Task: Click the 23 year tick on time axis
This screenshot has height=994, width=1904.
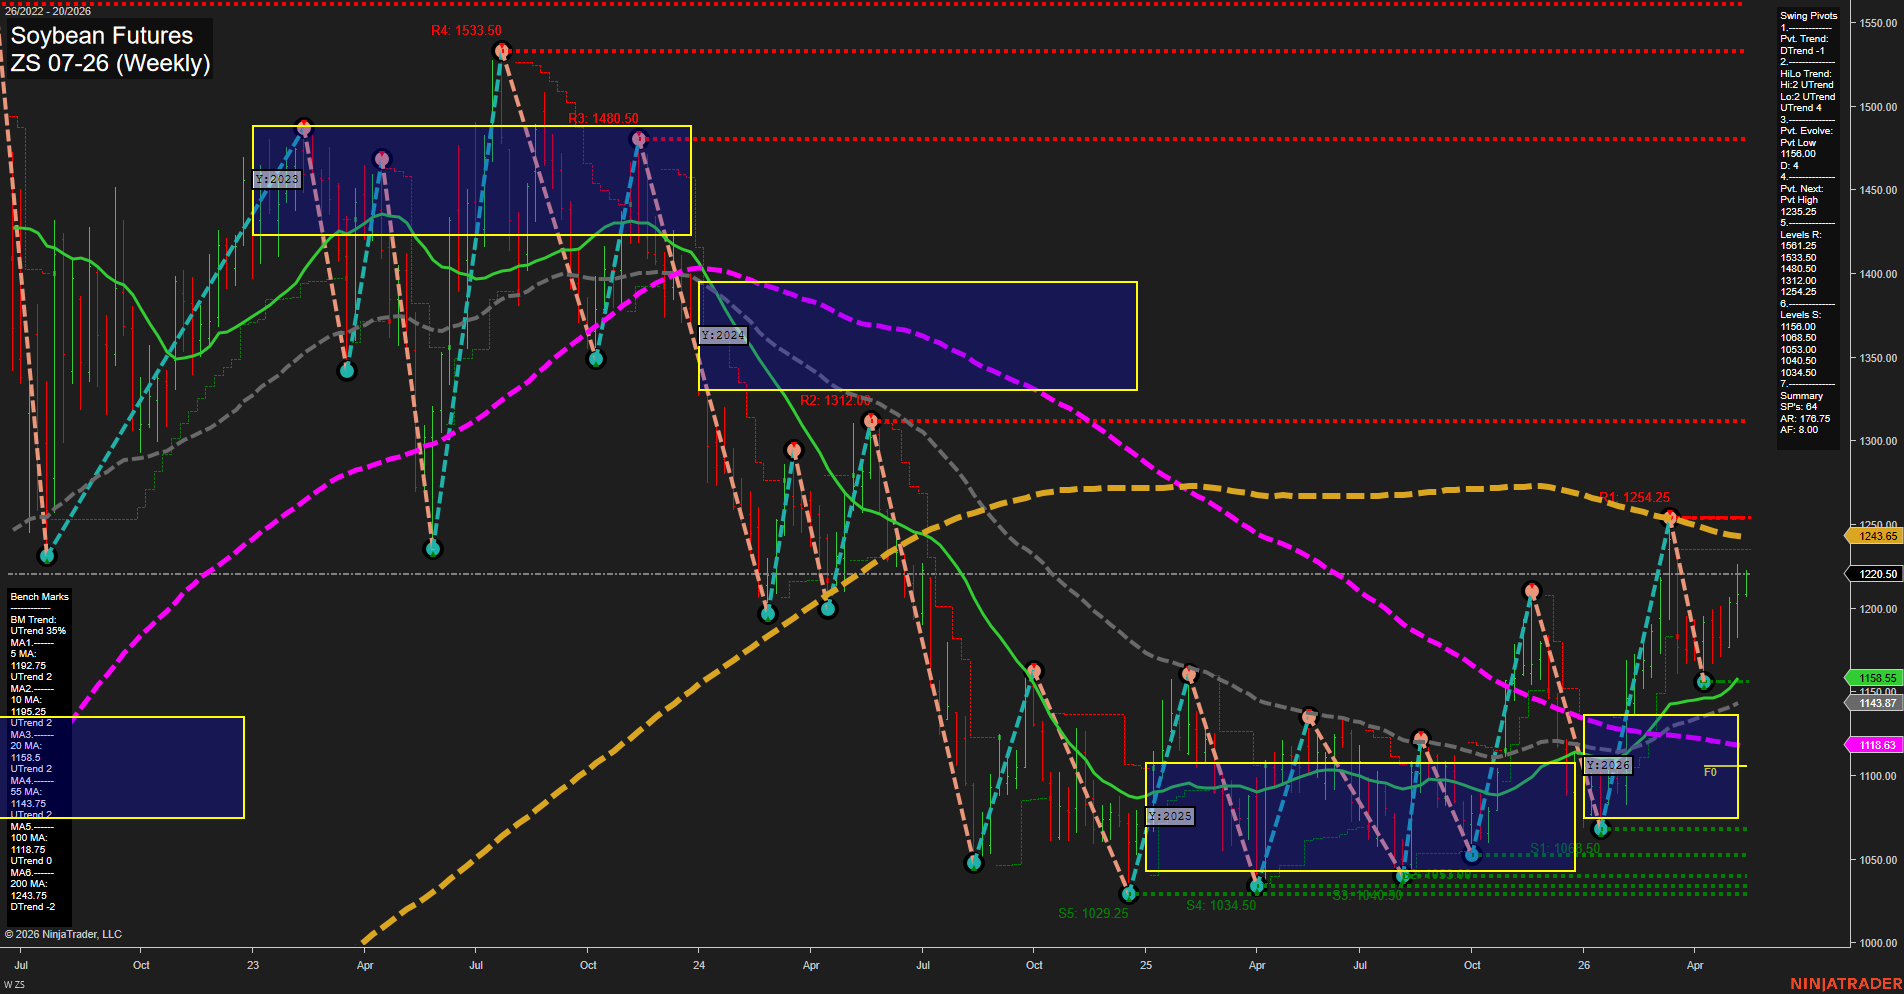Action: (253, 965)
